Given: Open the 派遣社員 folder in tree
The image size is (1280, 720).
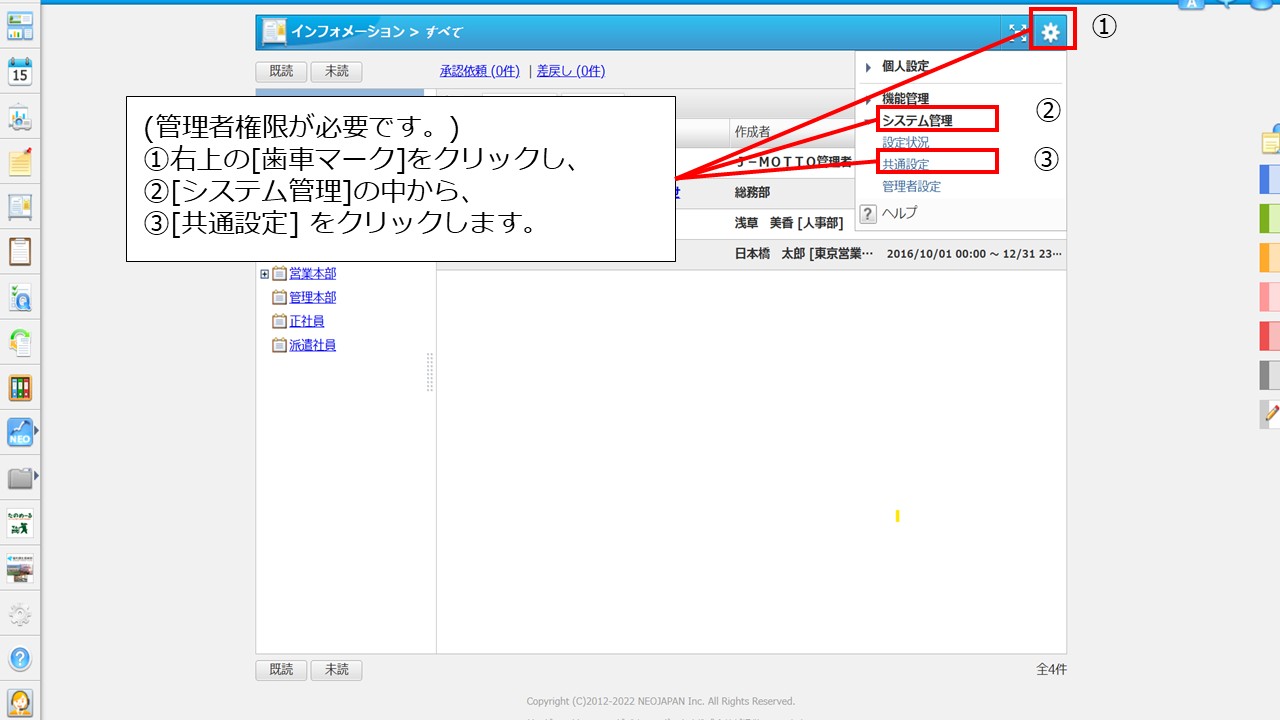Looking at the screenshot, I should [312, 346].
